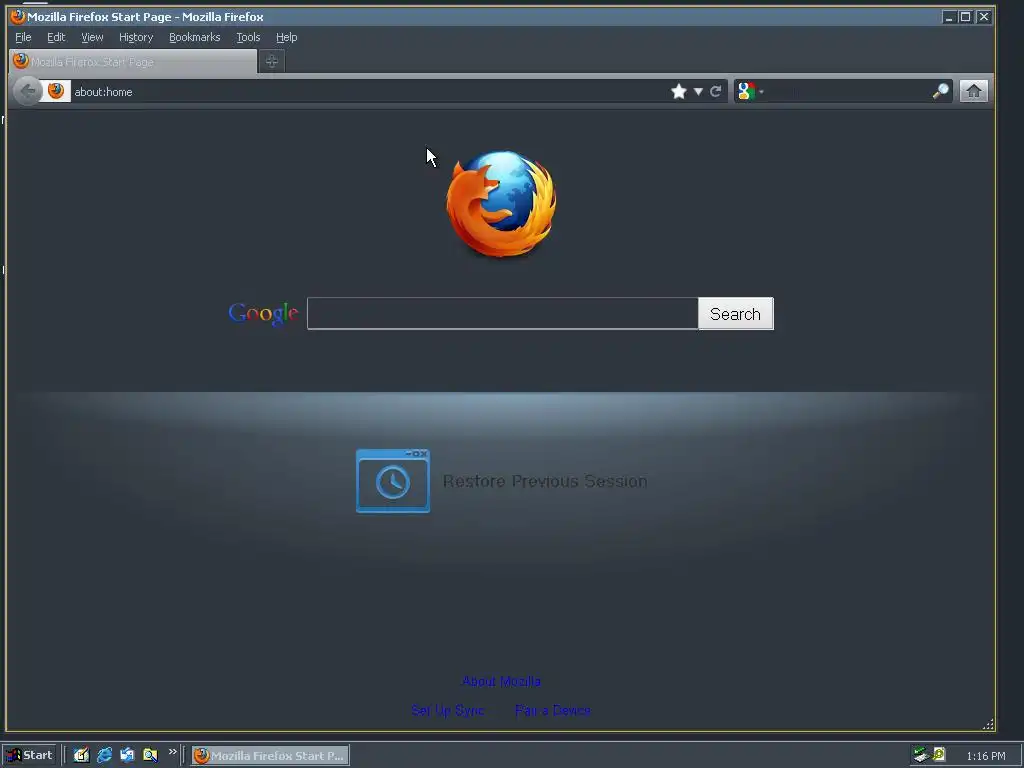Click the second system tray icon

(938, 755)
